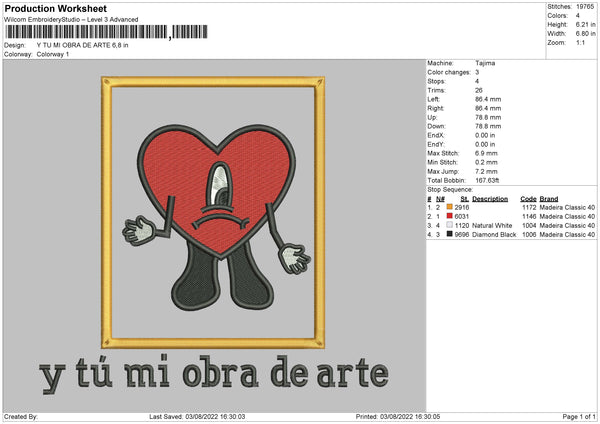Click the red thread swatch in stop 2
Screen dimensions: 600x424
[450, 216]
